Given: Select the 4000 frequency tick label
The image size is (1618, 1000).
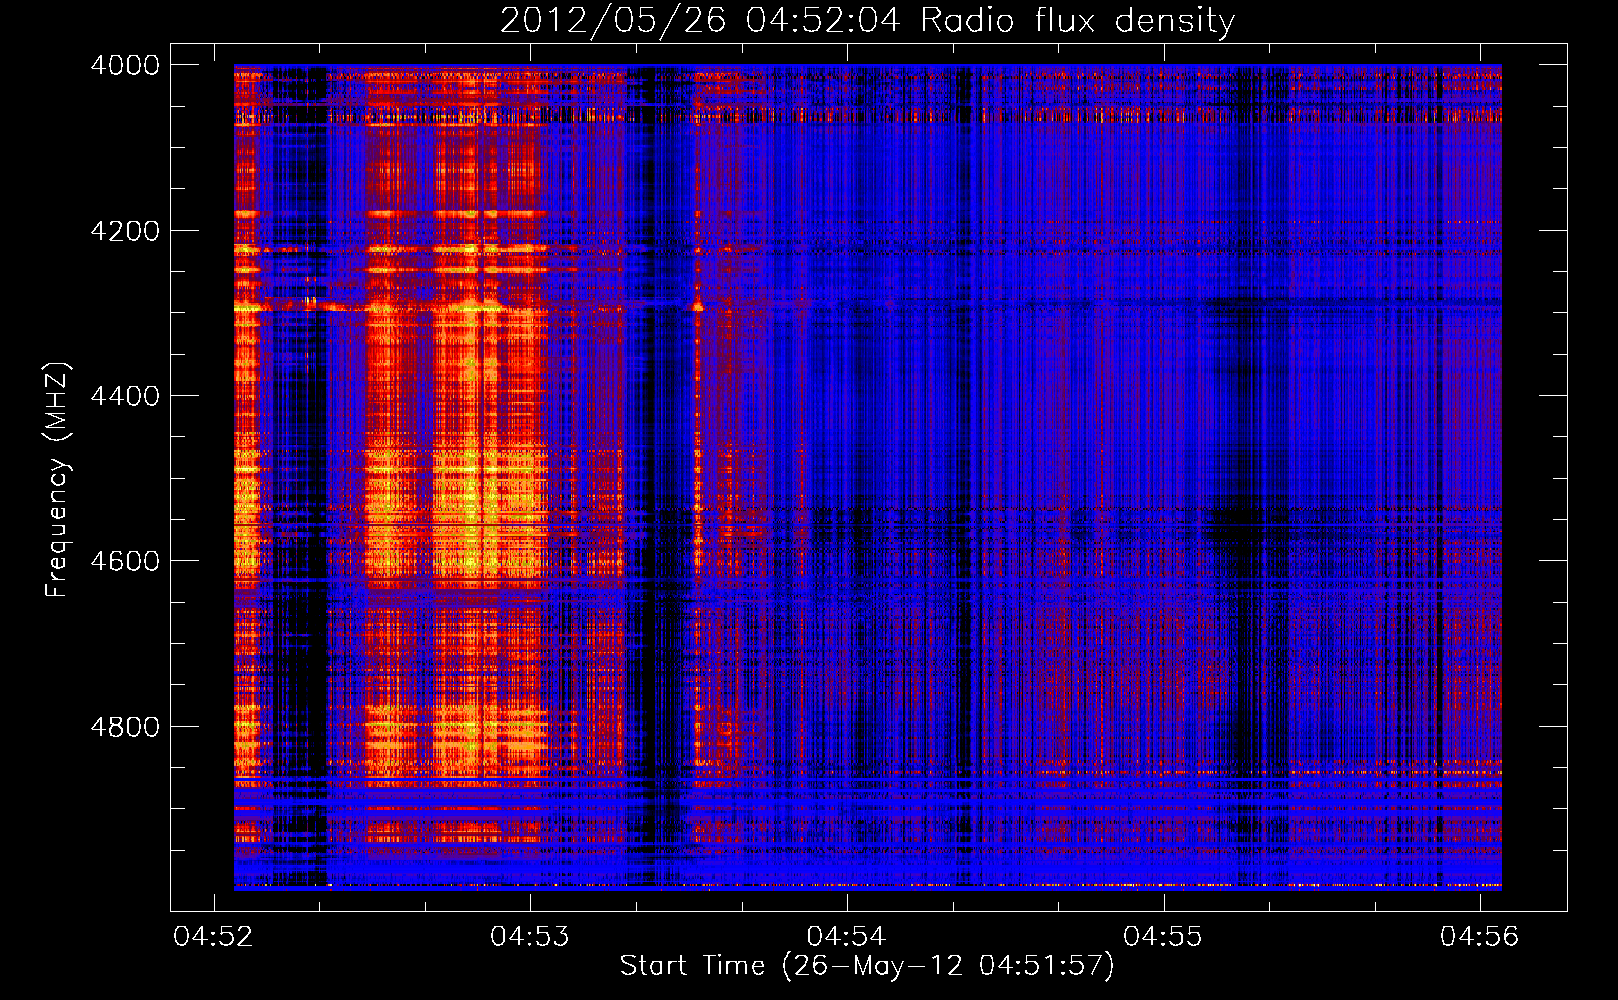Looking at the screenshot, I should click(125, 65).
